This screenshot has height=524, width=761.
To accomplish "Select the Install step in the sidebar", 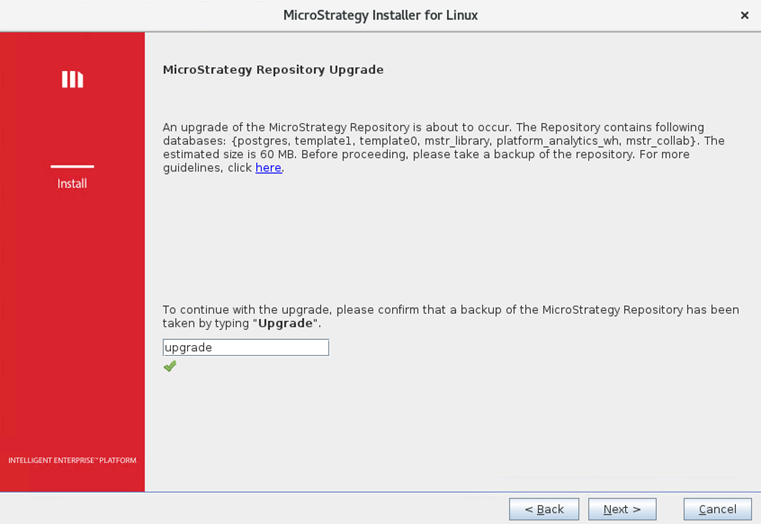I will click(x=72, y=184).
